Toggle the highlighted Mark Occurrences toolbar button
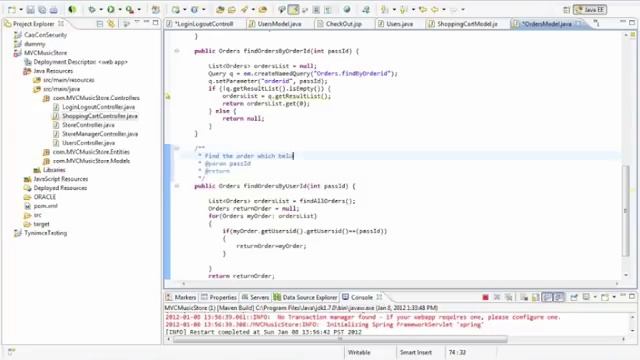640x360 pixels. pyautogui.click(x=293, y=9)
